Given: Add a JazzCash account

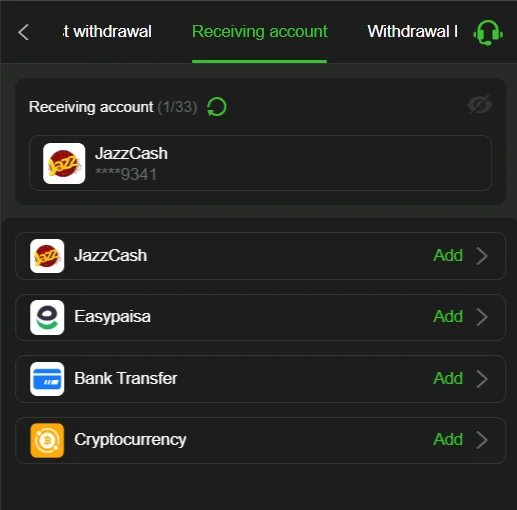Looking at the screenshot, I should 448,256.
